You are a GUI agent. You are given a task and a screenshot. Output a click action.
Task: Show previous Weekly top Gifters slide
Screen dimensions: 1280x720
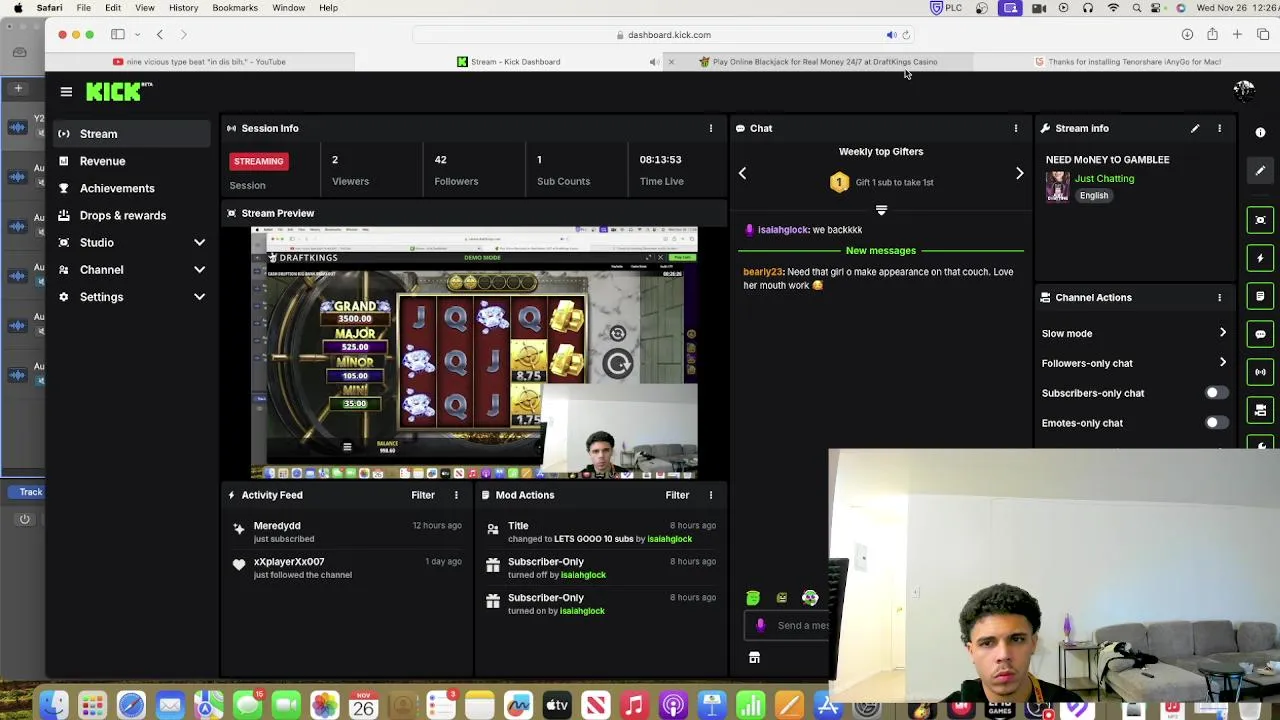(x=742, y=173)
